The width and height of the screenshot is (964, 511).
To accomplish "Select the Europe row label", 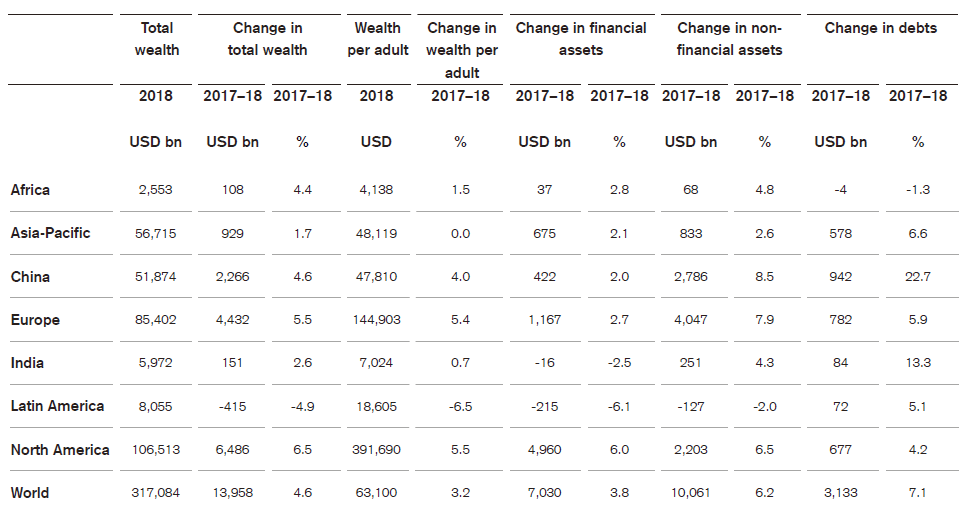I will click(35, 320).
